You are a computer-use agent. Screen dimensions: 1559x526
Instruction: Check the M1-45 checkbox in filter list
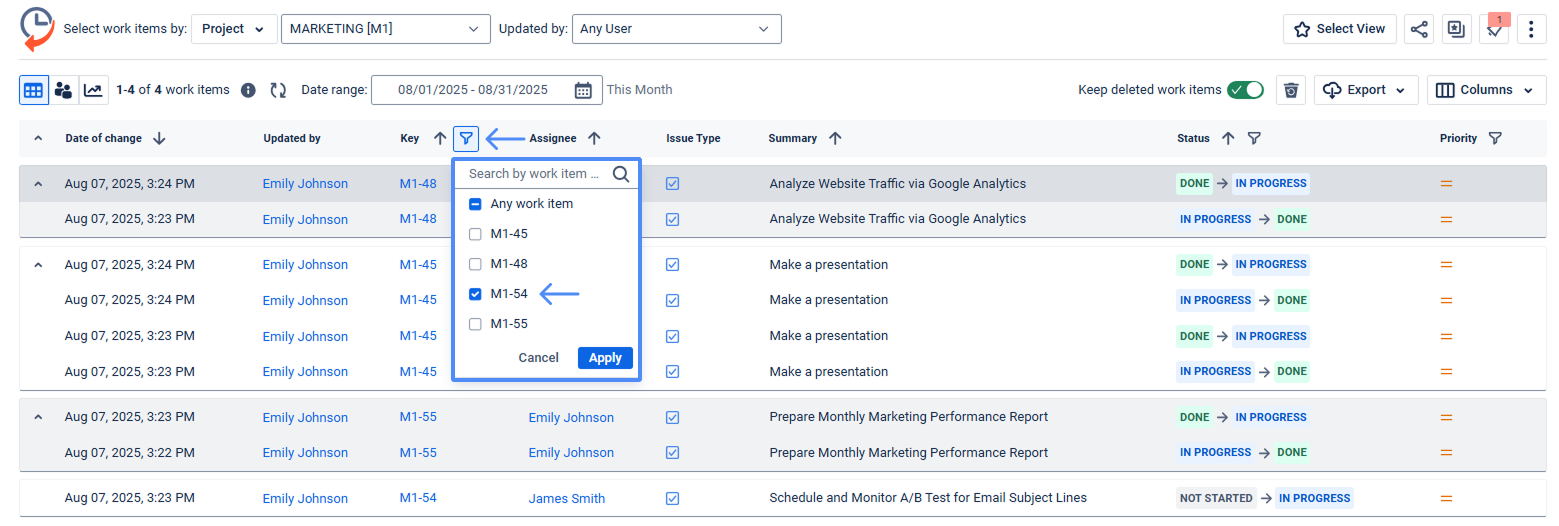click(476, 234)
